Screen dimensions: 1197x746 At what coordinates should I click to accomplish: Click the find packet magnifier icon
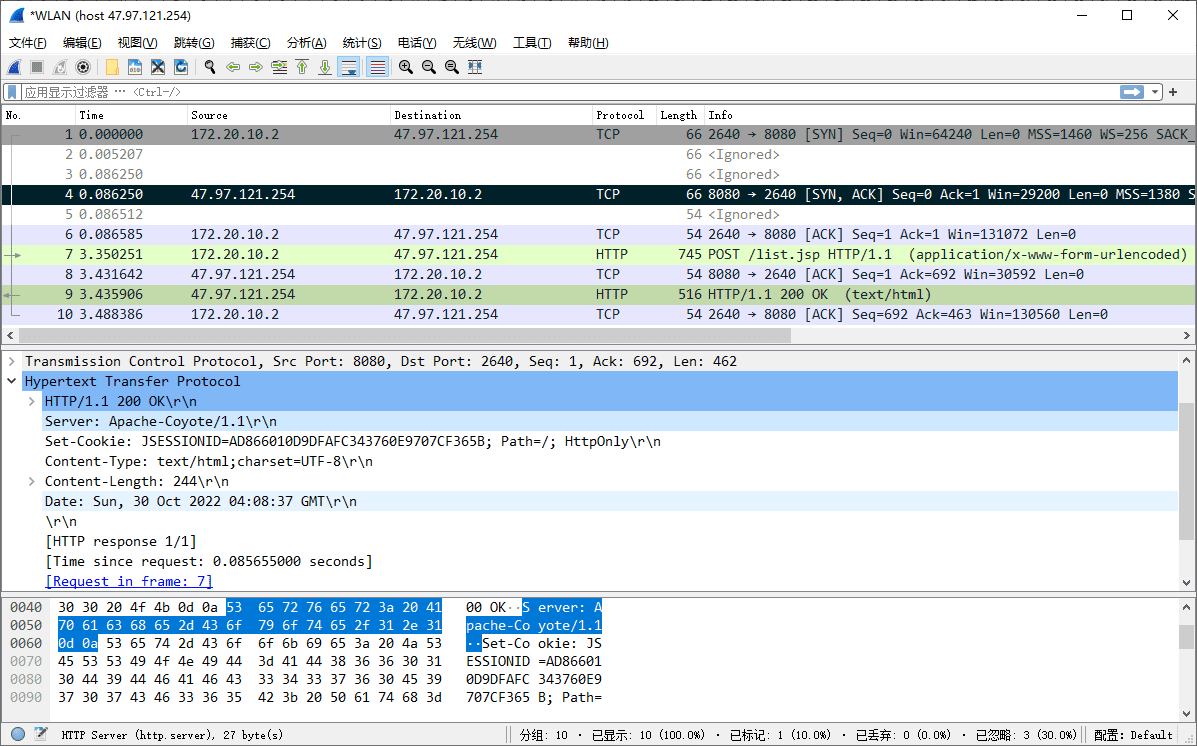tap(210, 67)
